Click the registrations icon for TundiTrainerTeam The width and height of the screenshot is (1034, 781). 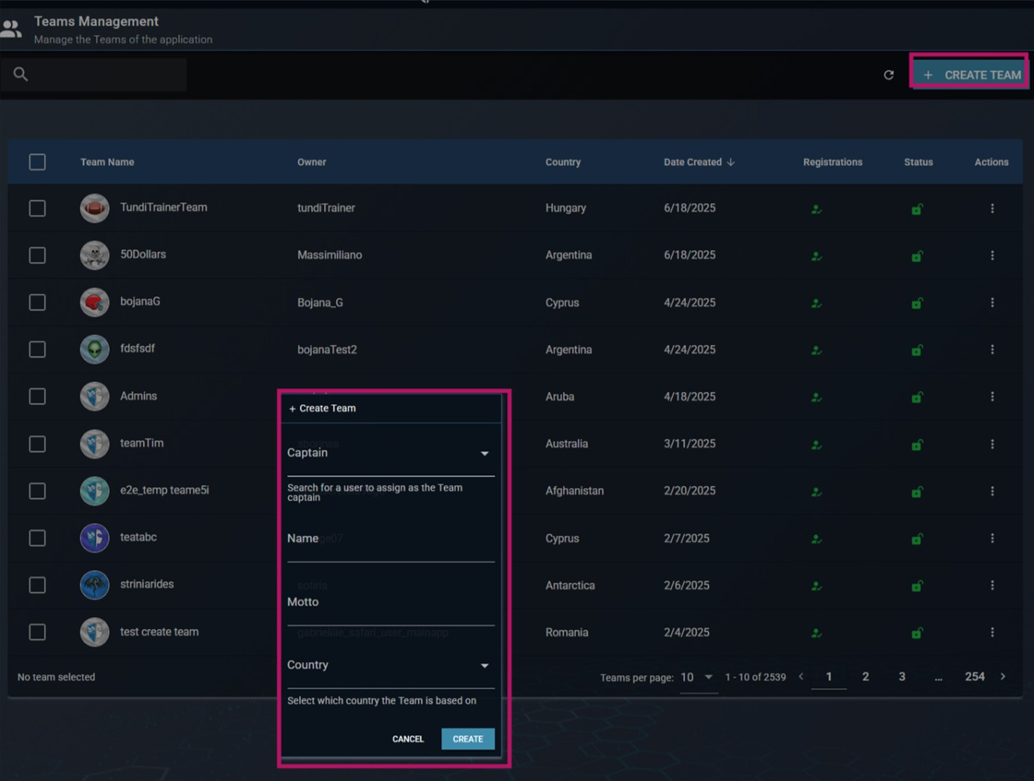816,208
